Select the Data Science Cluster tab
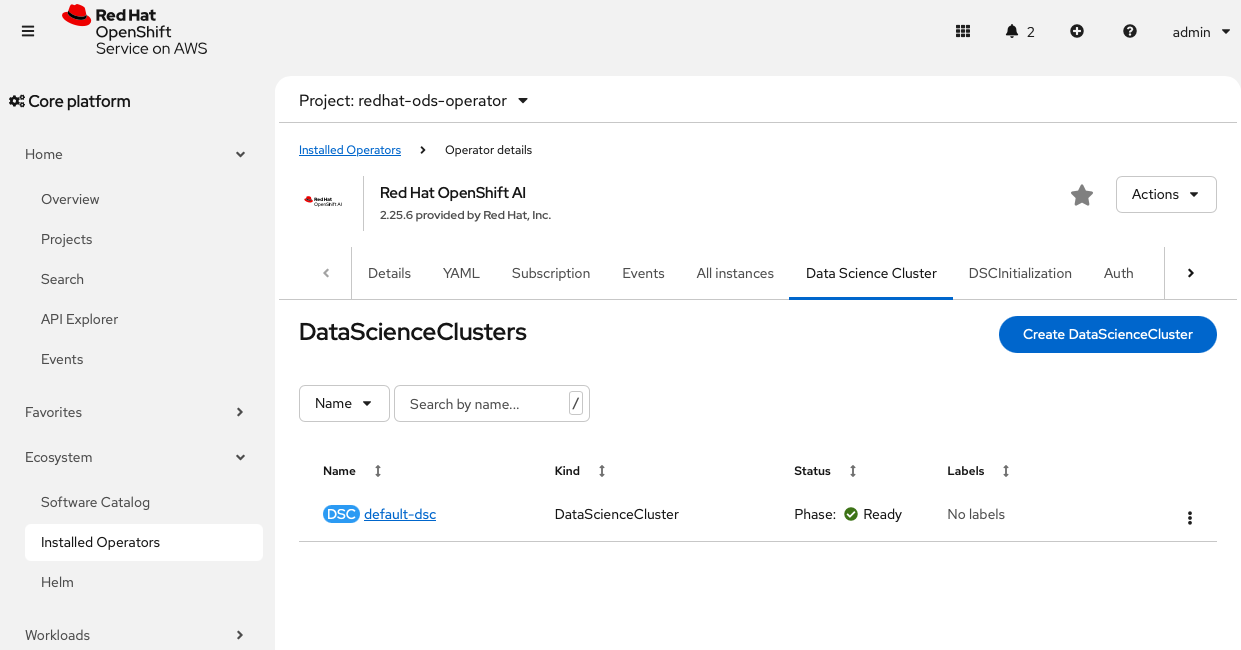 (x=871, y=273)
